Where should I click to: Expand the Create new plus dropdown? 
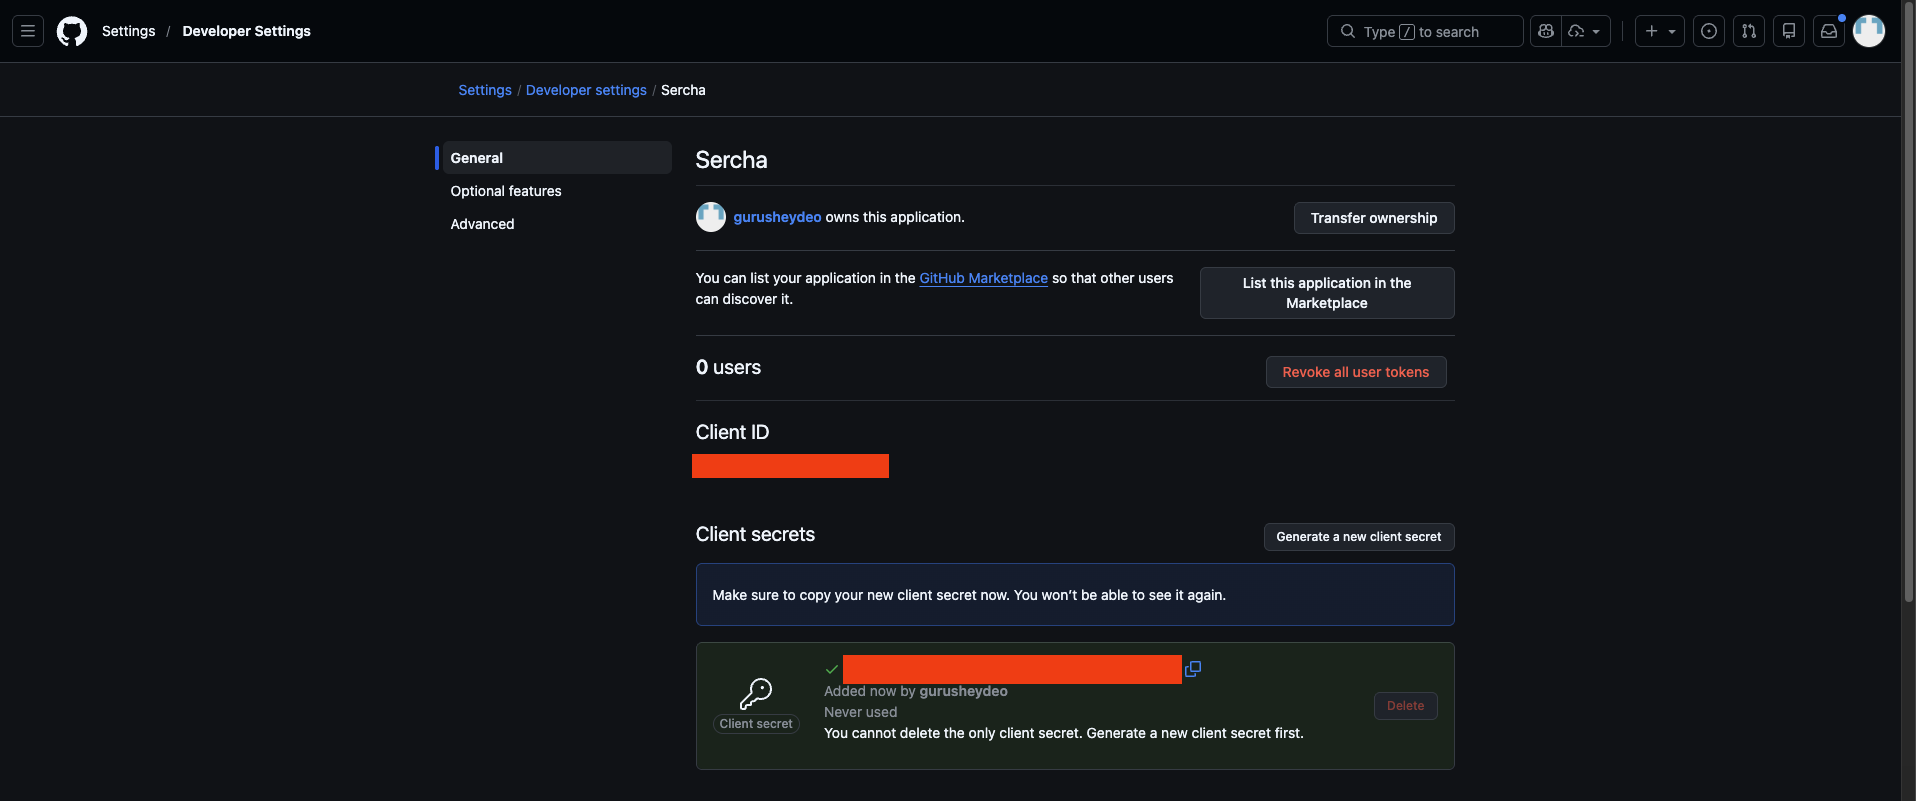[1660, 31]
